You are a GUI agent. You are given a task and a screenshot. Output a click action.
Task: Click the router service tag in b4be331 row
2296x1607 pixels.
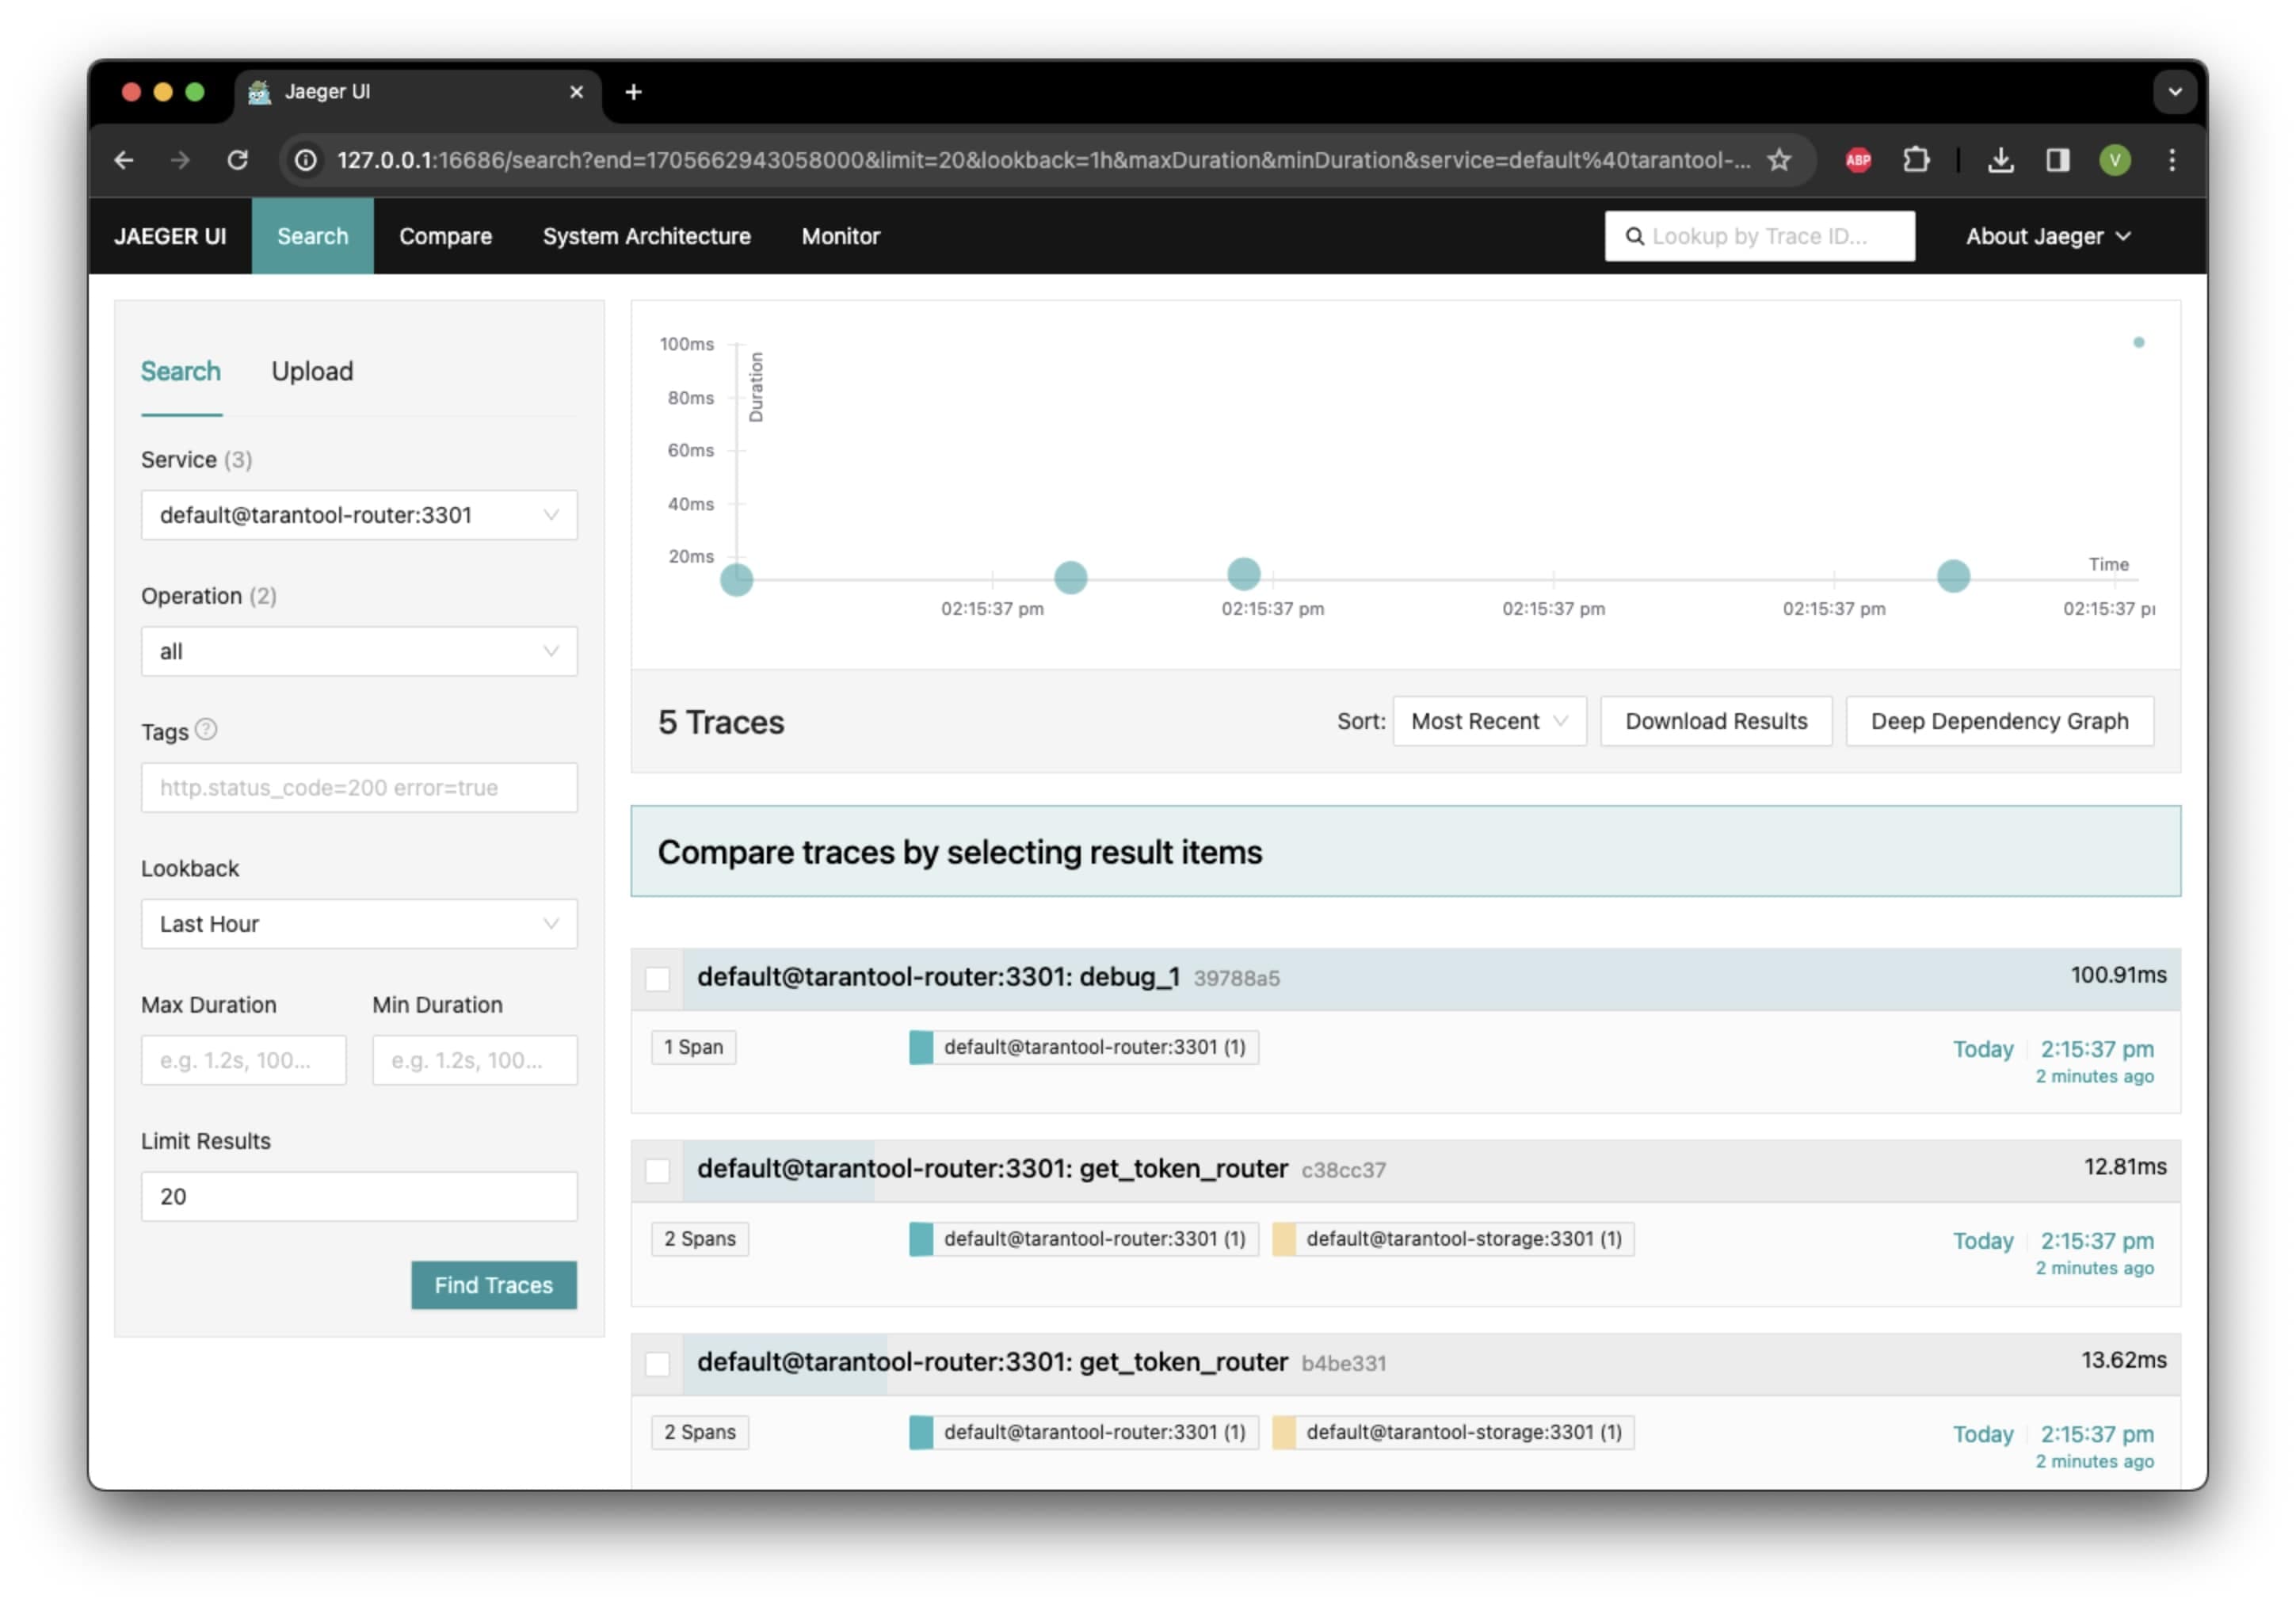(1084, 1432)
